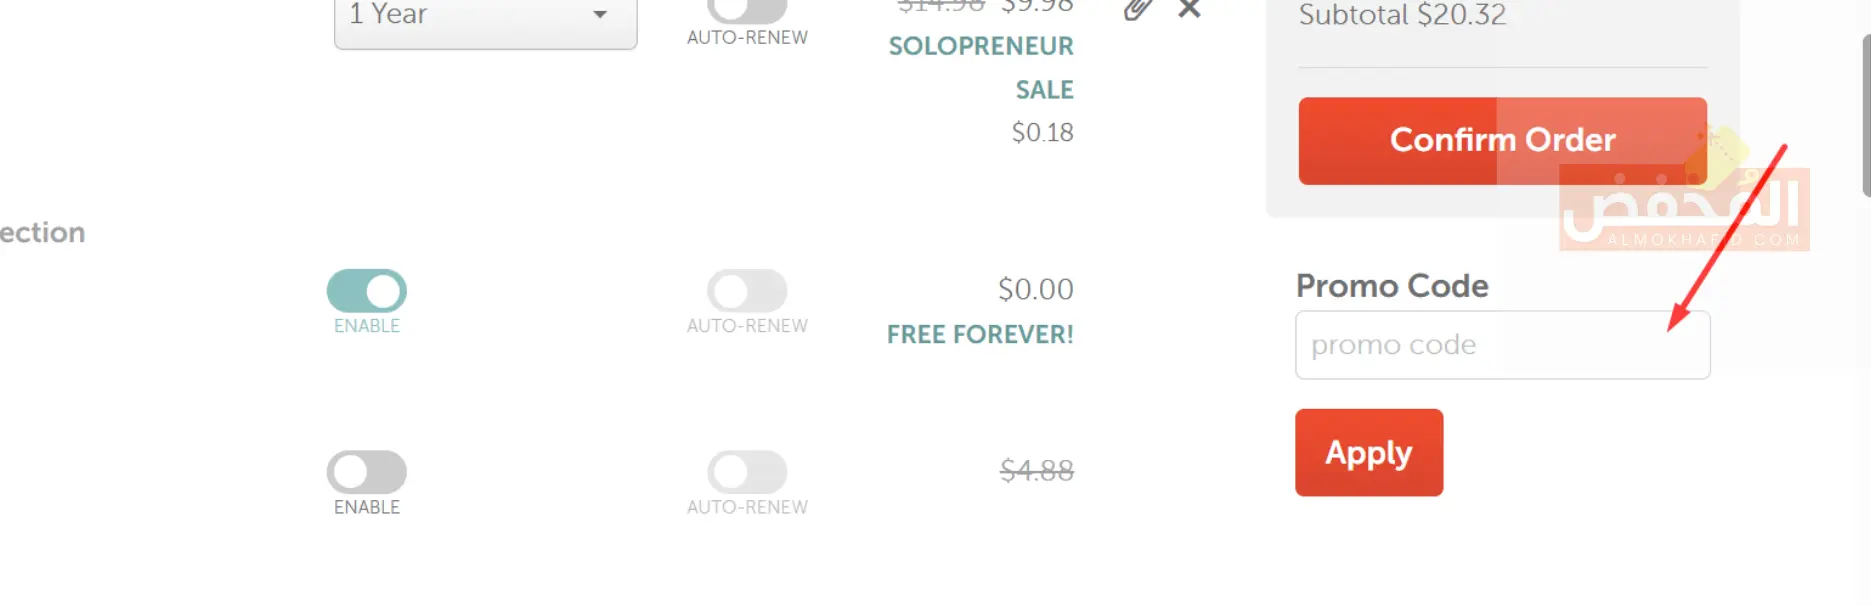
Task: Click the $0.00 price
Action: pos(1036,290)
